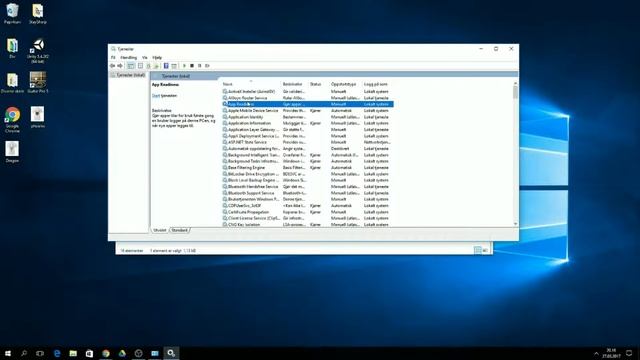Select the ASP.NET State Service row
This screenshot has width=640, height=360.
coord(308,142)
